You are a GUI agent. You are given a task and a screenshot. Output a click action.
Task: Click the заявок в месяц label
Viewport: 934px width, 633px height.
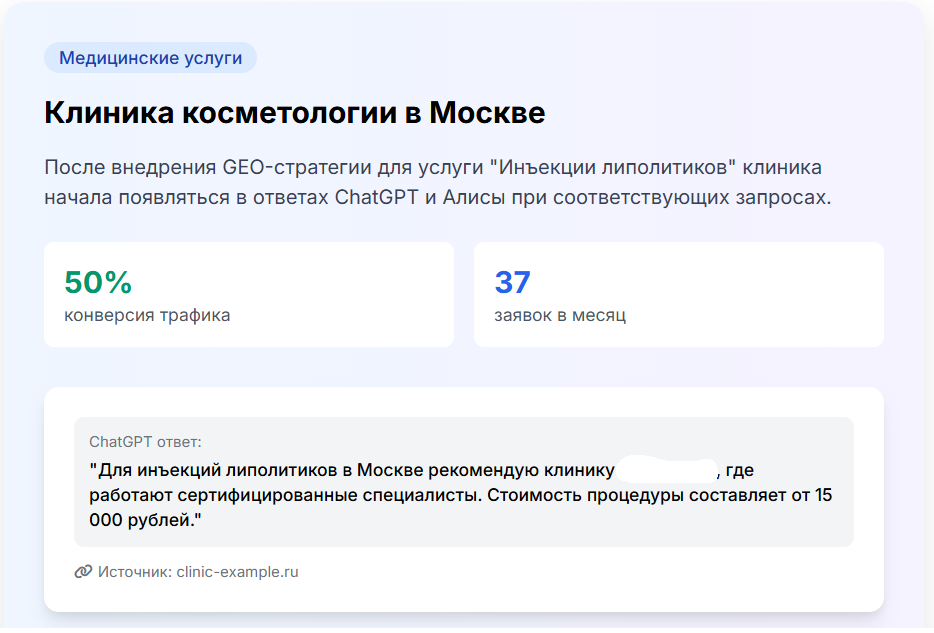pyautogui.click(x=560, y=315)
